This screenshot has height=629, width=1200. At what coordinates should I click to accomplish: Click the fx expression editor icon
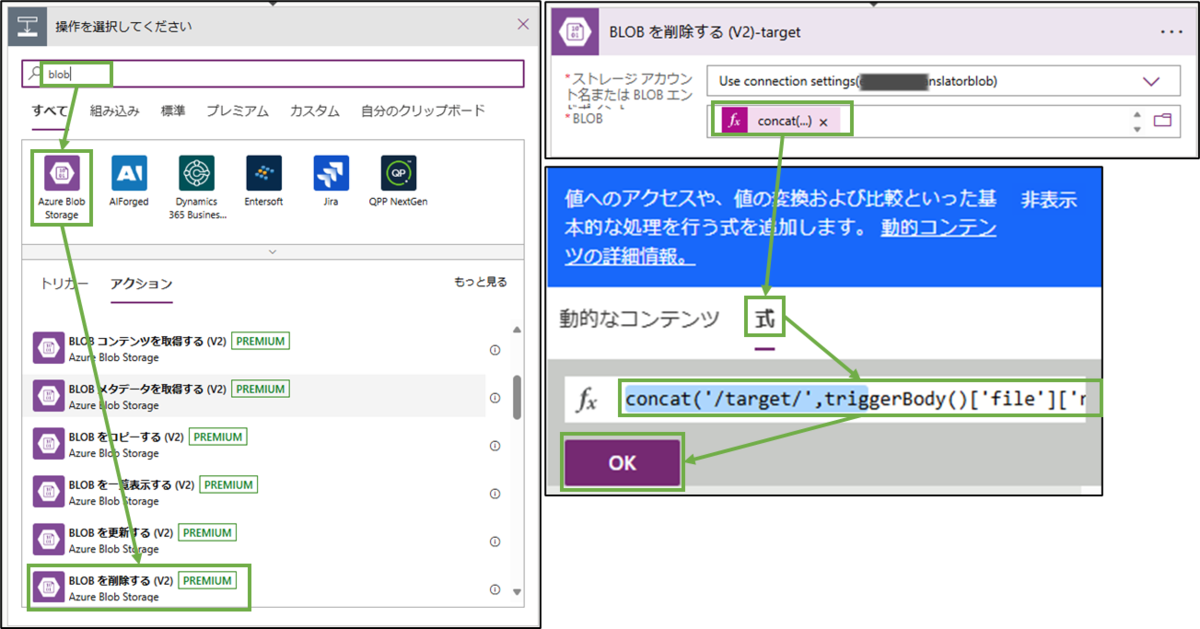click(x=588, y=401)
